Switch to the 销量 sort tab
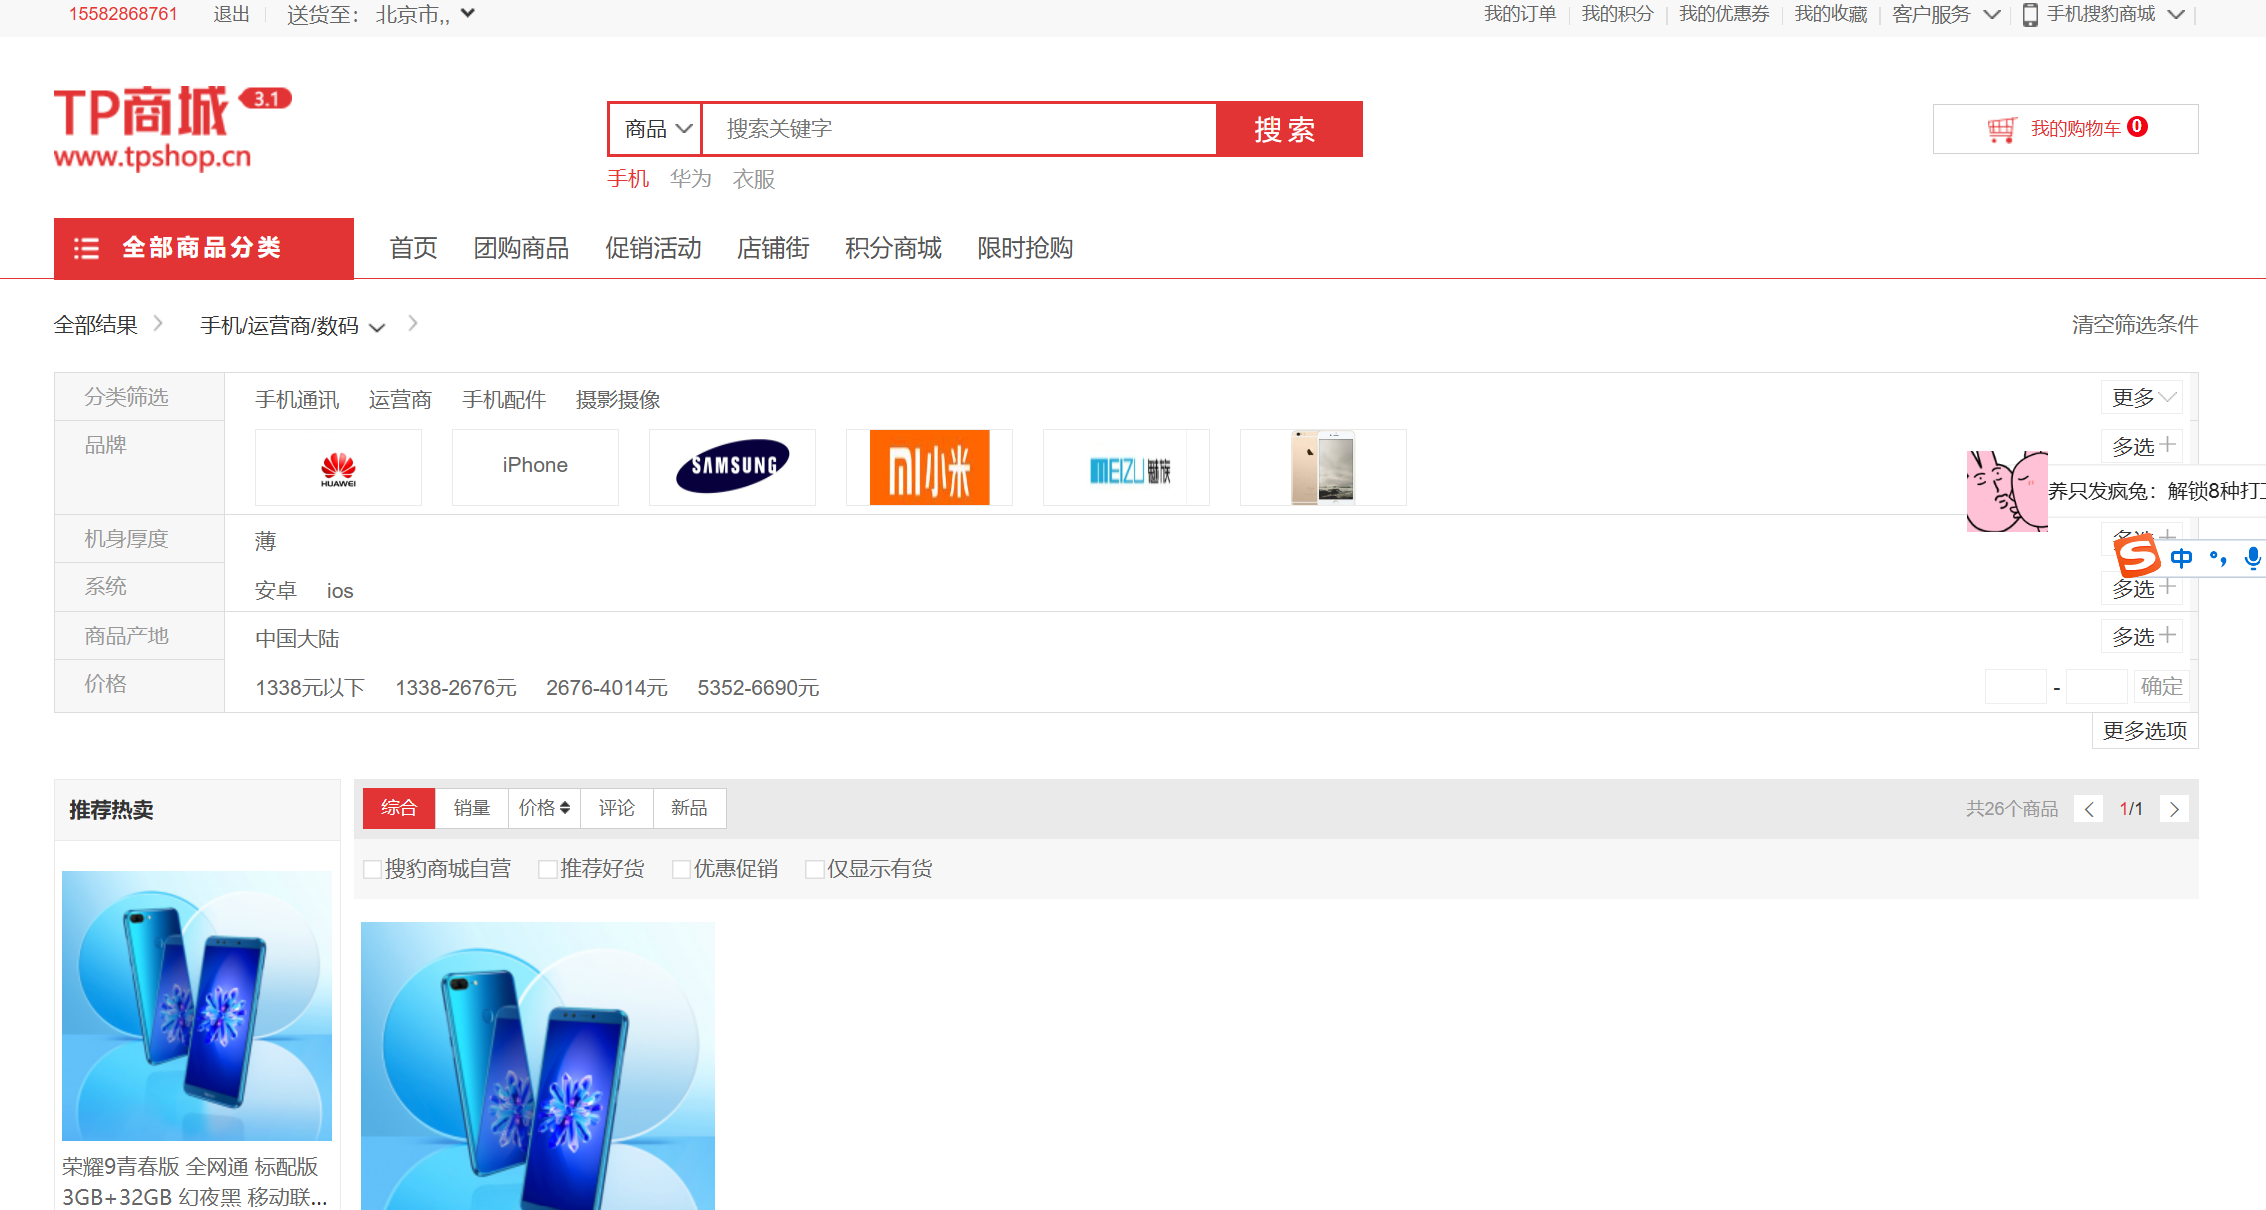 (x=471, y=808)
